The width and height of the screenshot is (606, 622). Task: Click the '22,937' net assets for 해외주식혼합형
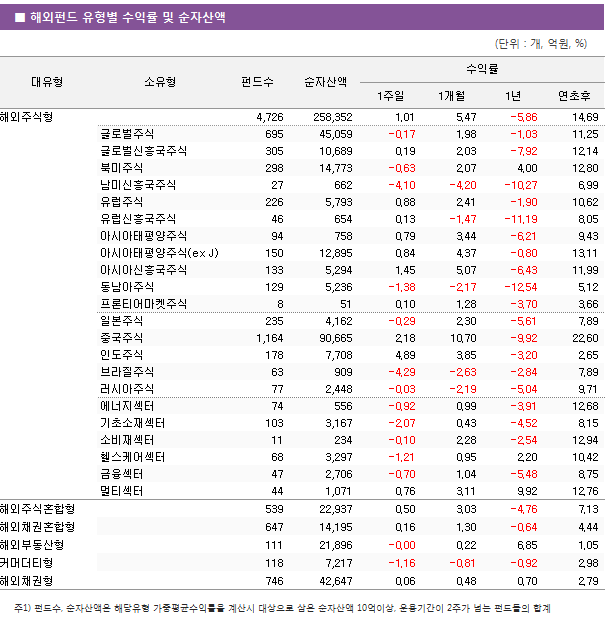pos(336,509)
